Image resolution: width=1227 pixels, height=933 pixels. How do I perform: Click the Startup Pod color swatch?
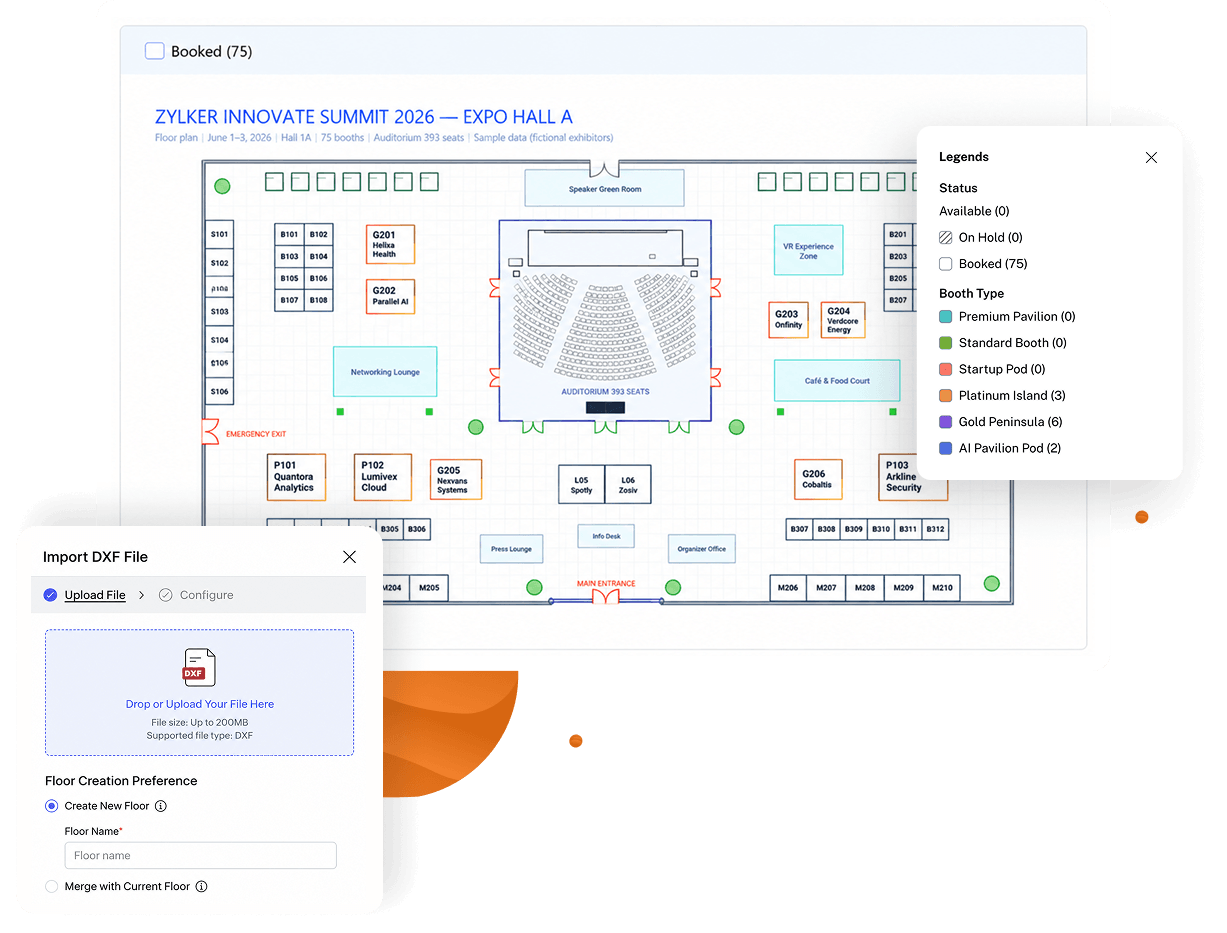point(946,369)
